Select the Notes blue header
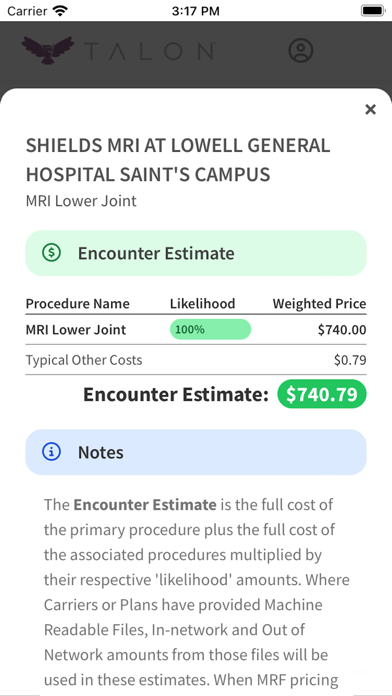The image size is (392, 696). tap(196, 452)
